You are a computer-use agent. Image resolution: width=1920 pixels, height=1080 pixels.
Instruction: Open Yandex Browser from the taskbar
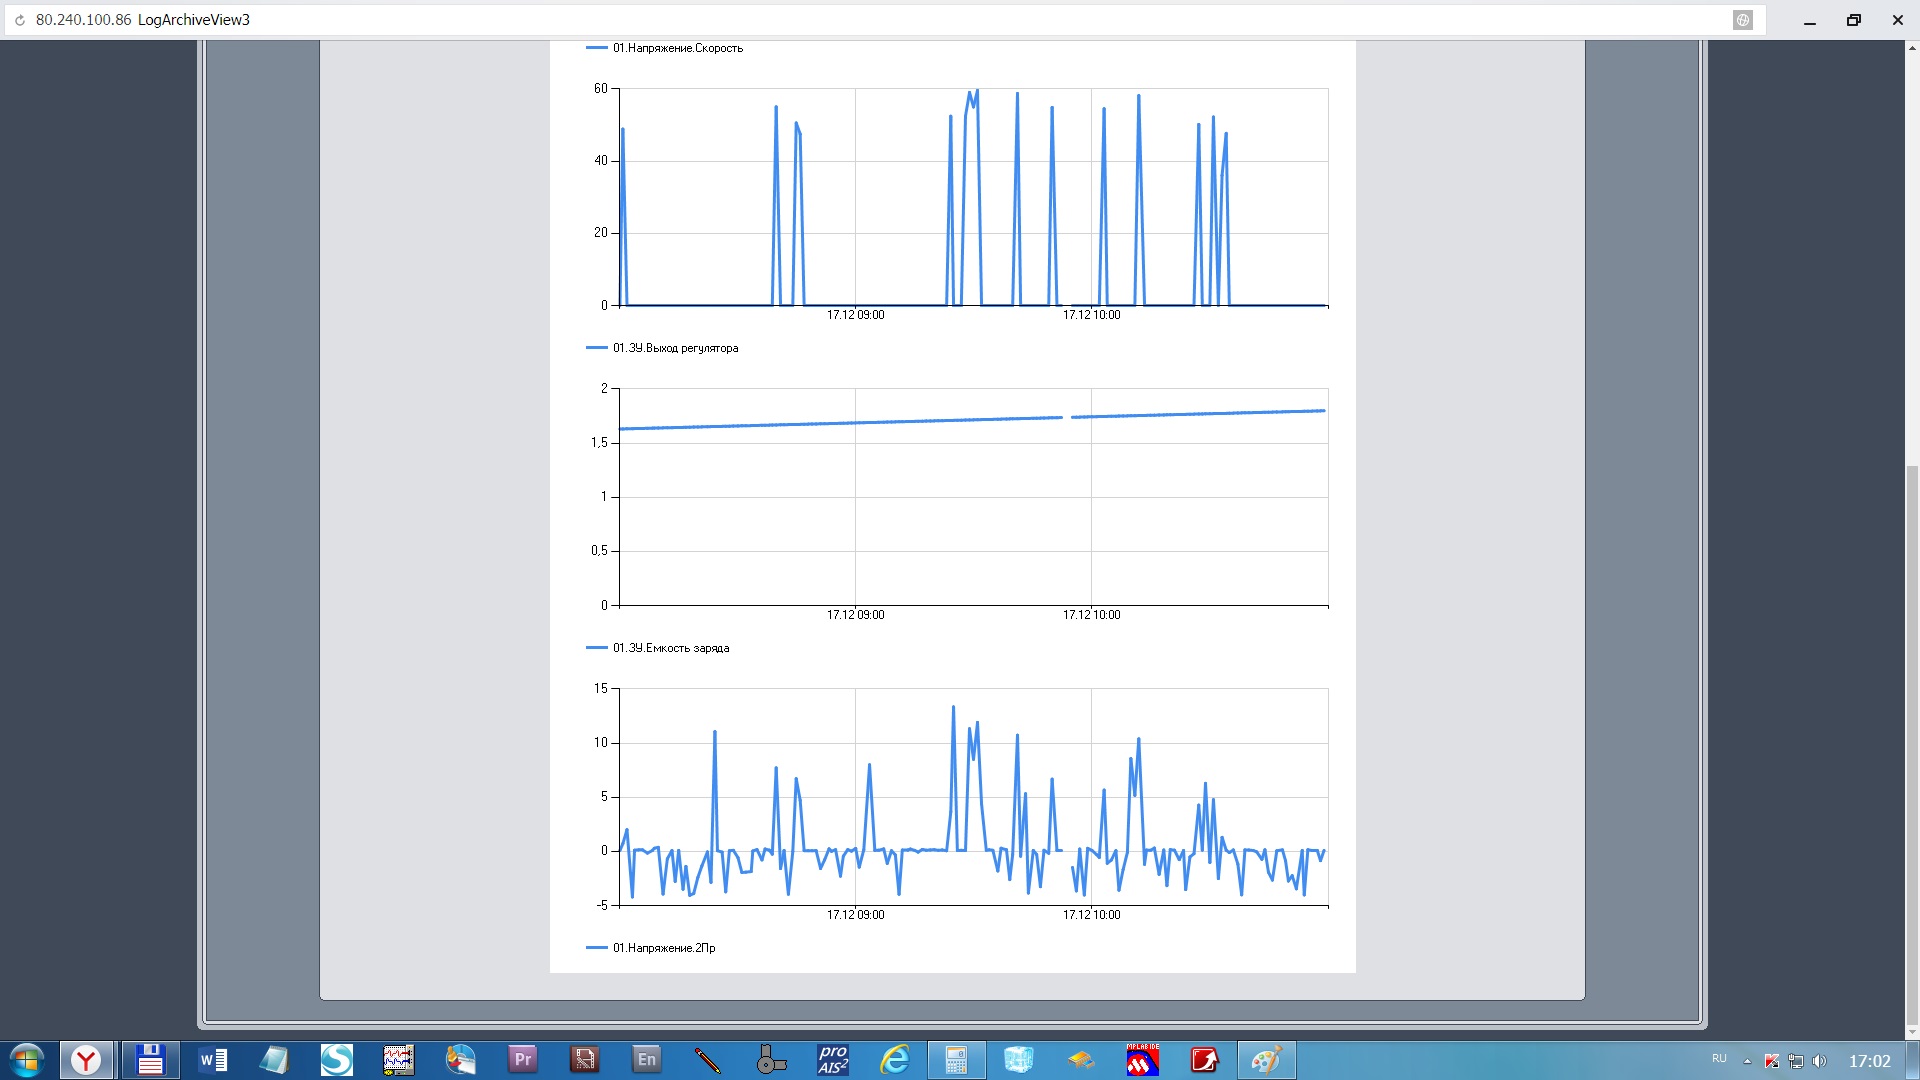click(x=87, y=1059)
